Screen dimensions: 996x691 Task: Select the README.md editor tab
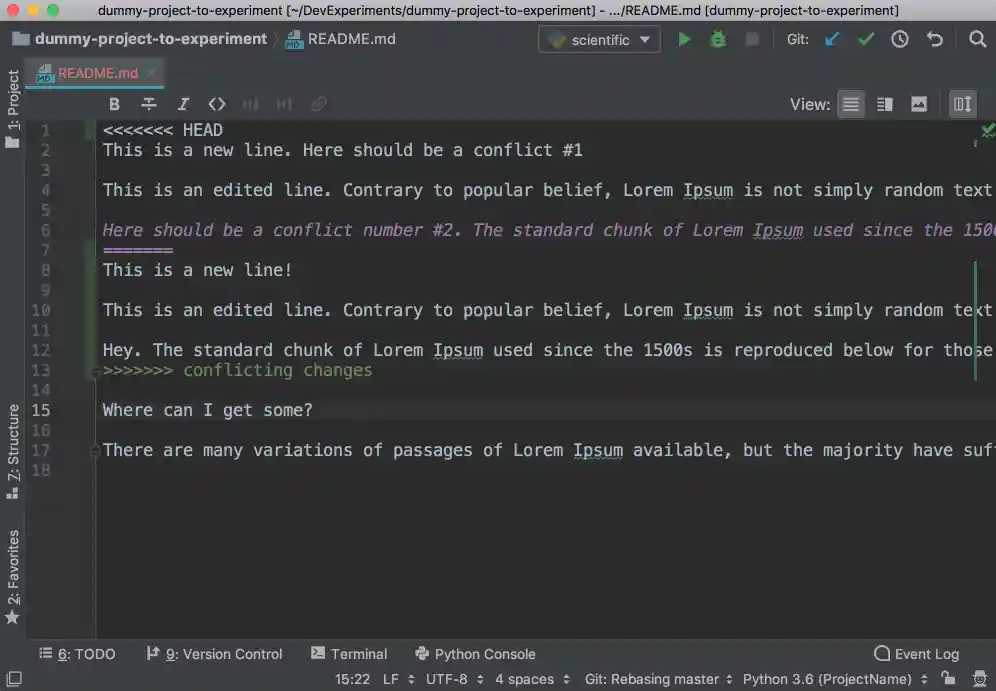point(93,73)
